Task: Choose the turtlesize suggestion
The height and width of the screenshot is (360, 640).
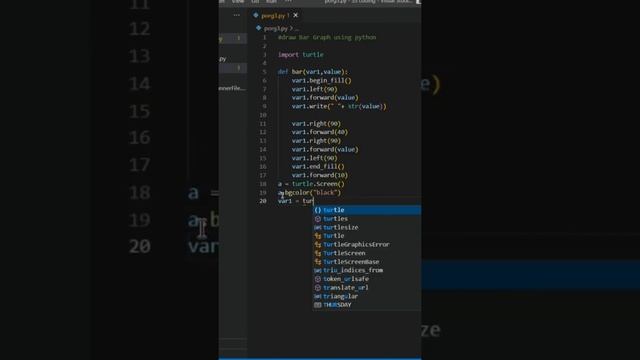Action: click(367, 227)
